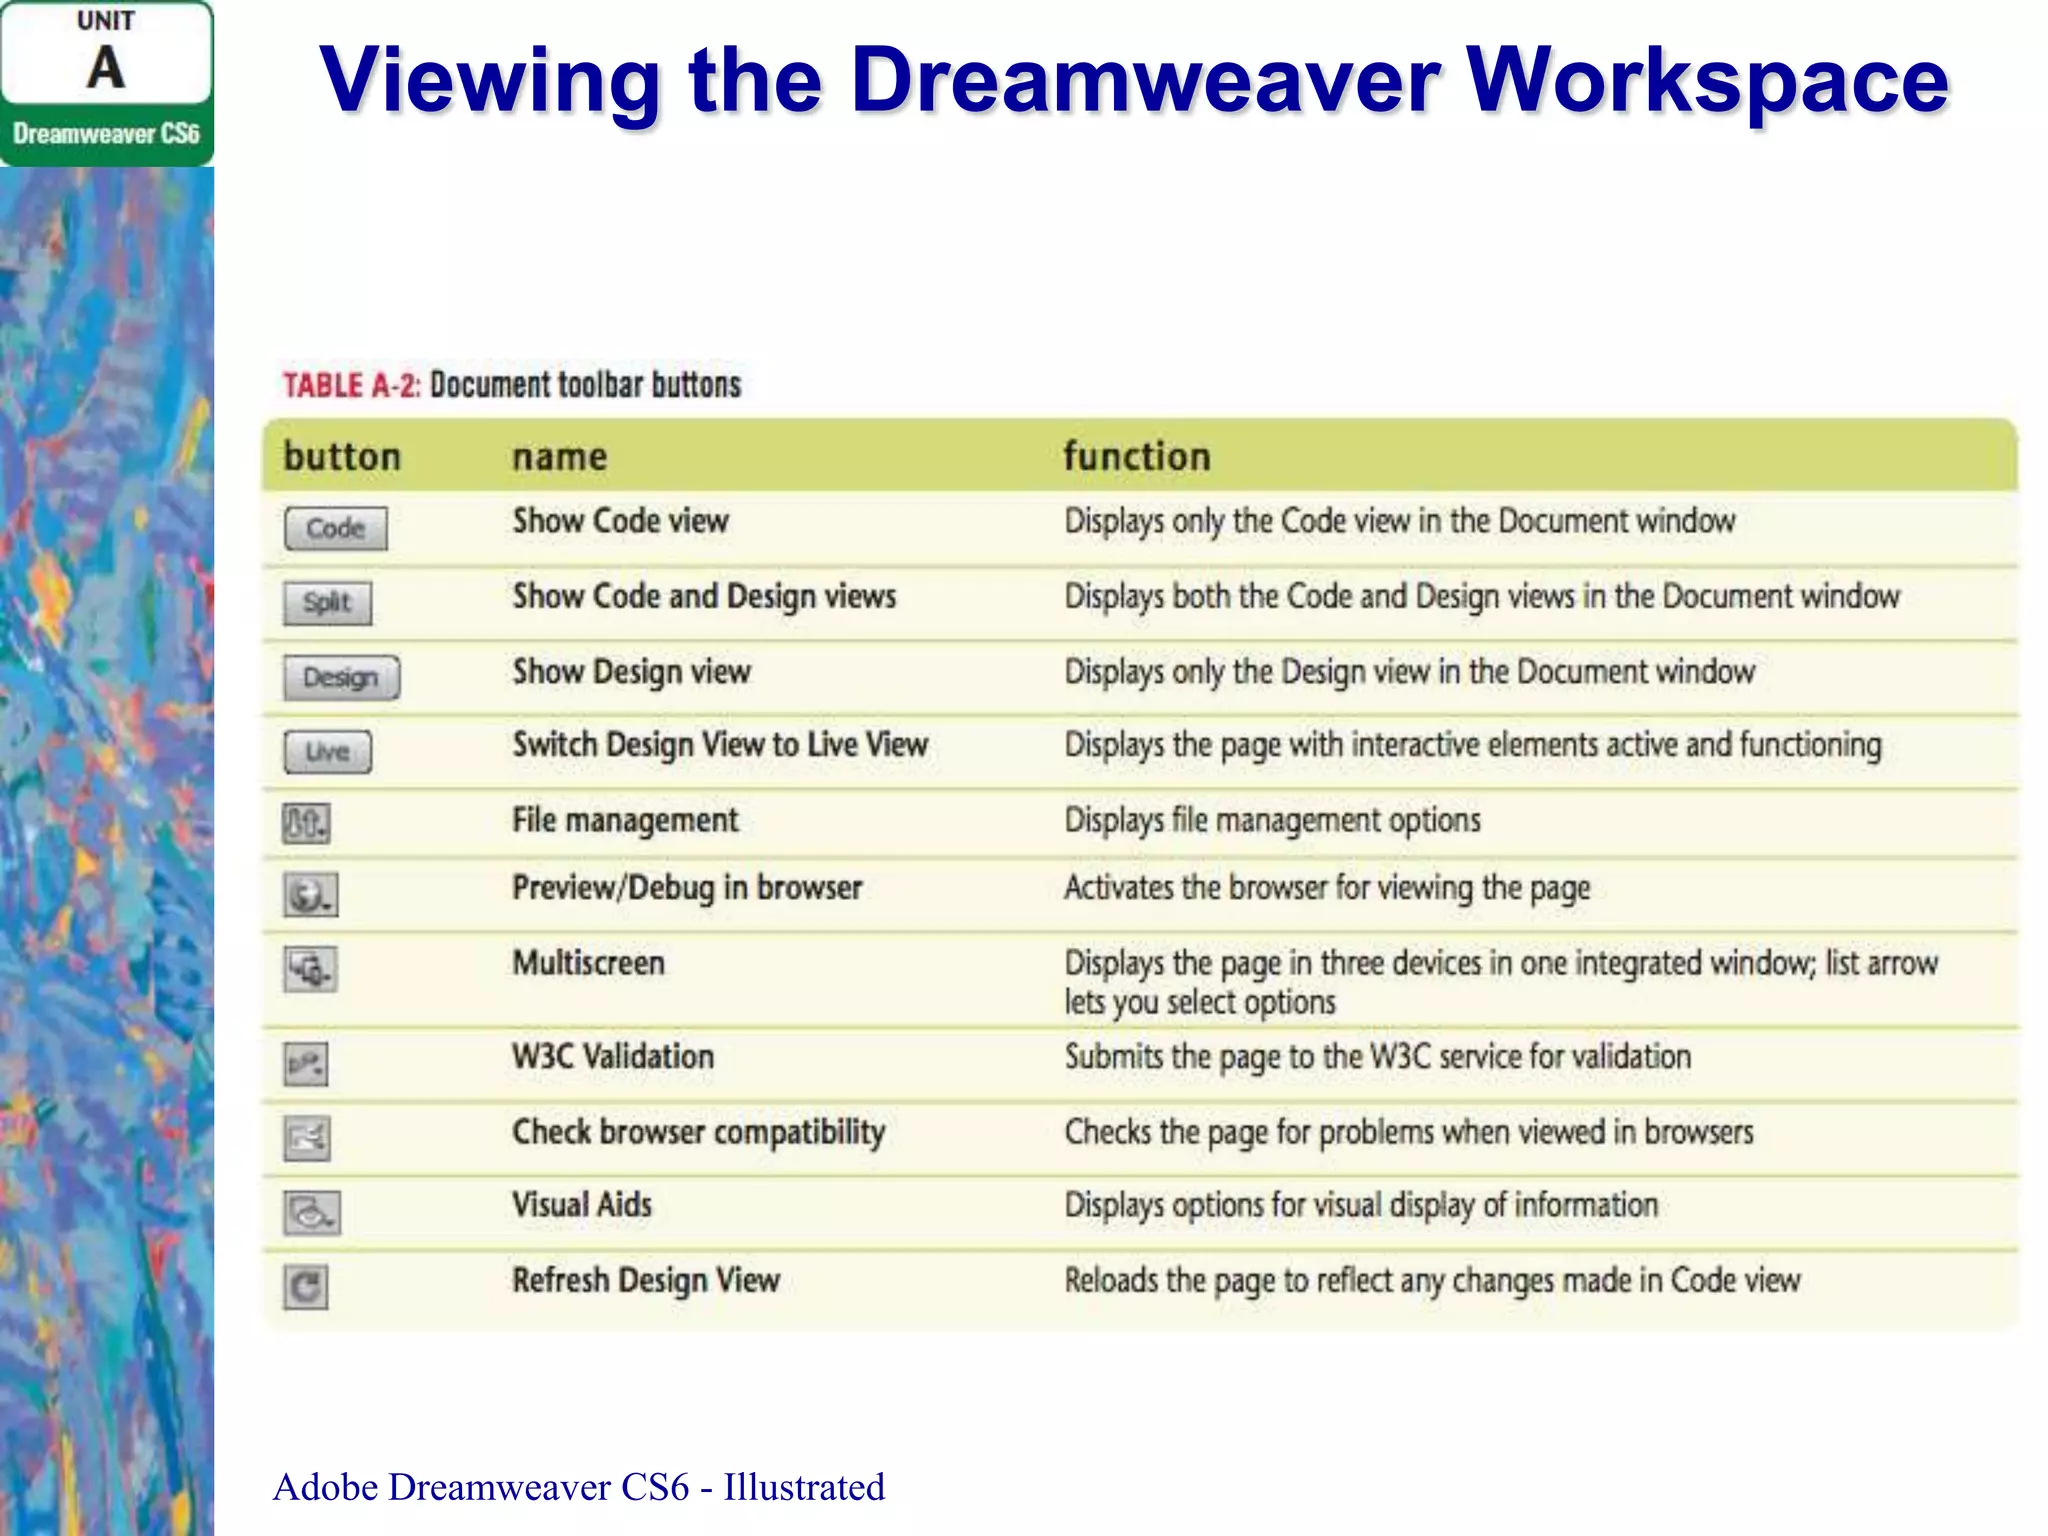
Task: Click 'Displays only the Design view' description
Action: tap(1410, 672)
